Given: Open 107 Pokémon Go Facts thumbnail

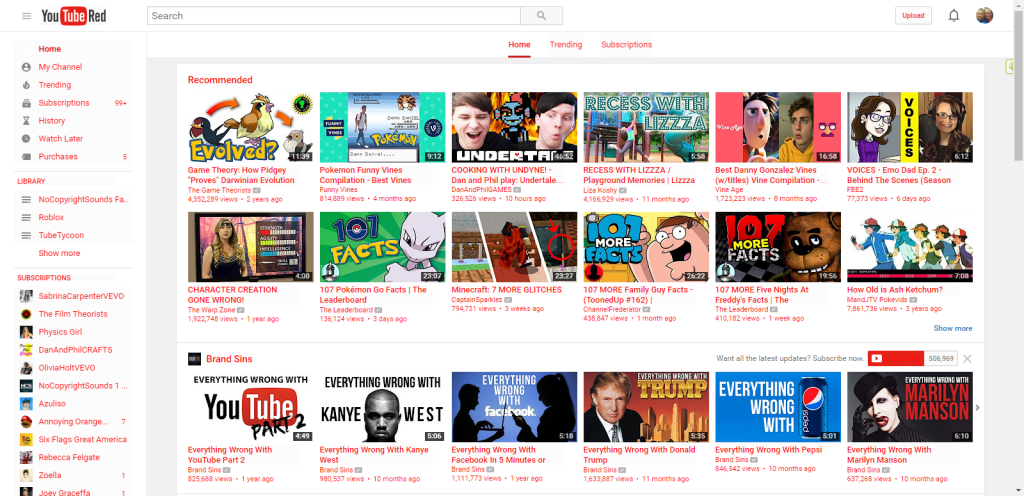Looking at the screenshot, I should pos(383,247).
